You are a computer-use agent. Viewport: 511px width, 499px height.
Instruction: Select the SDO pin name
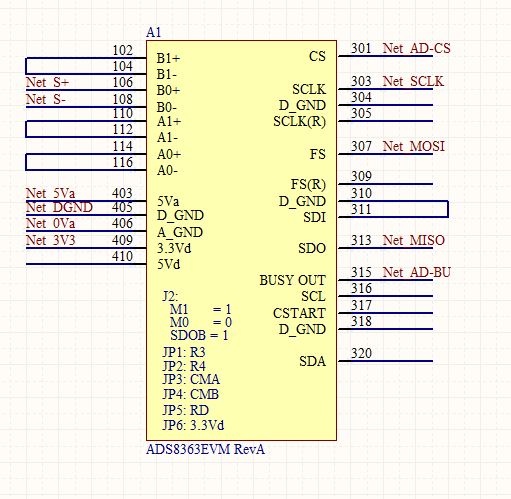(312, 248)
